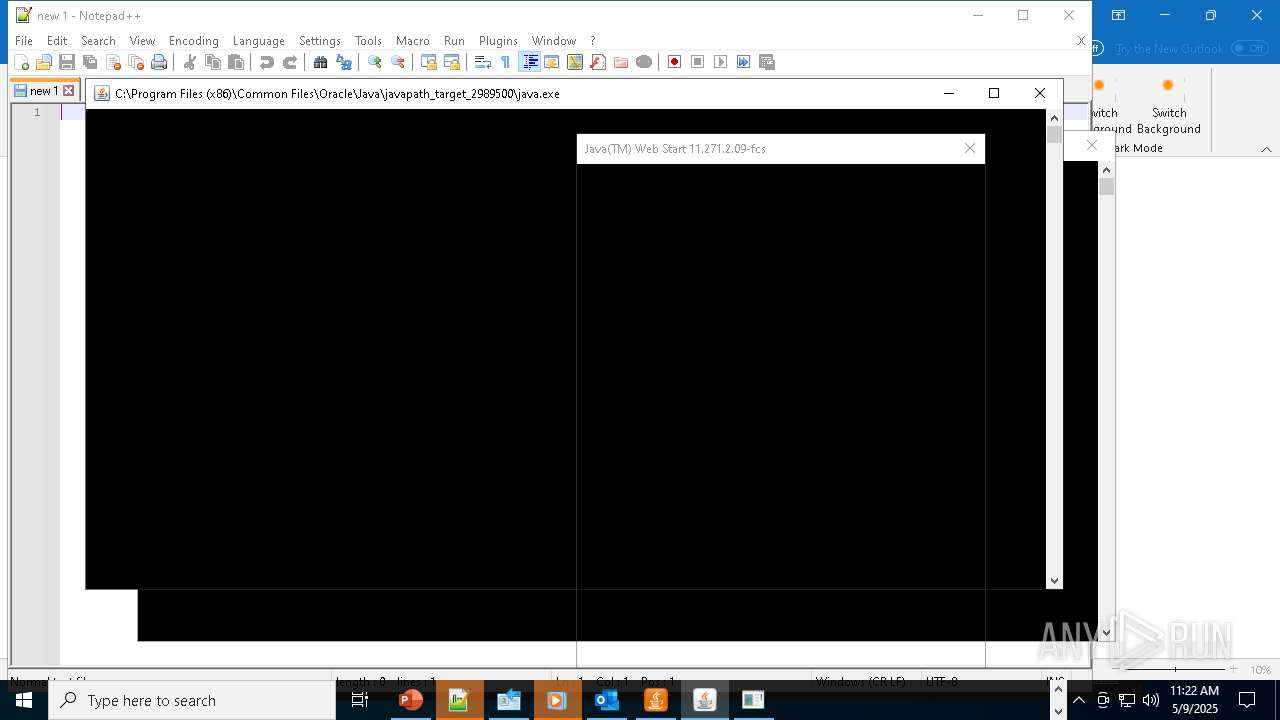The height and width of the screenshot is (720, 1280).
Task: Open the Plugins menu
Action: [498, 41]
